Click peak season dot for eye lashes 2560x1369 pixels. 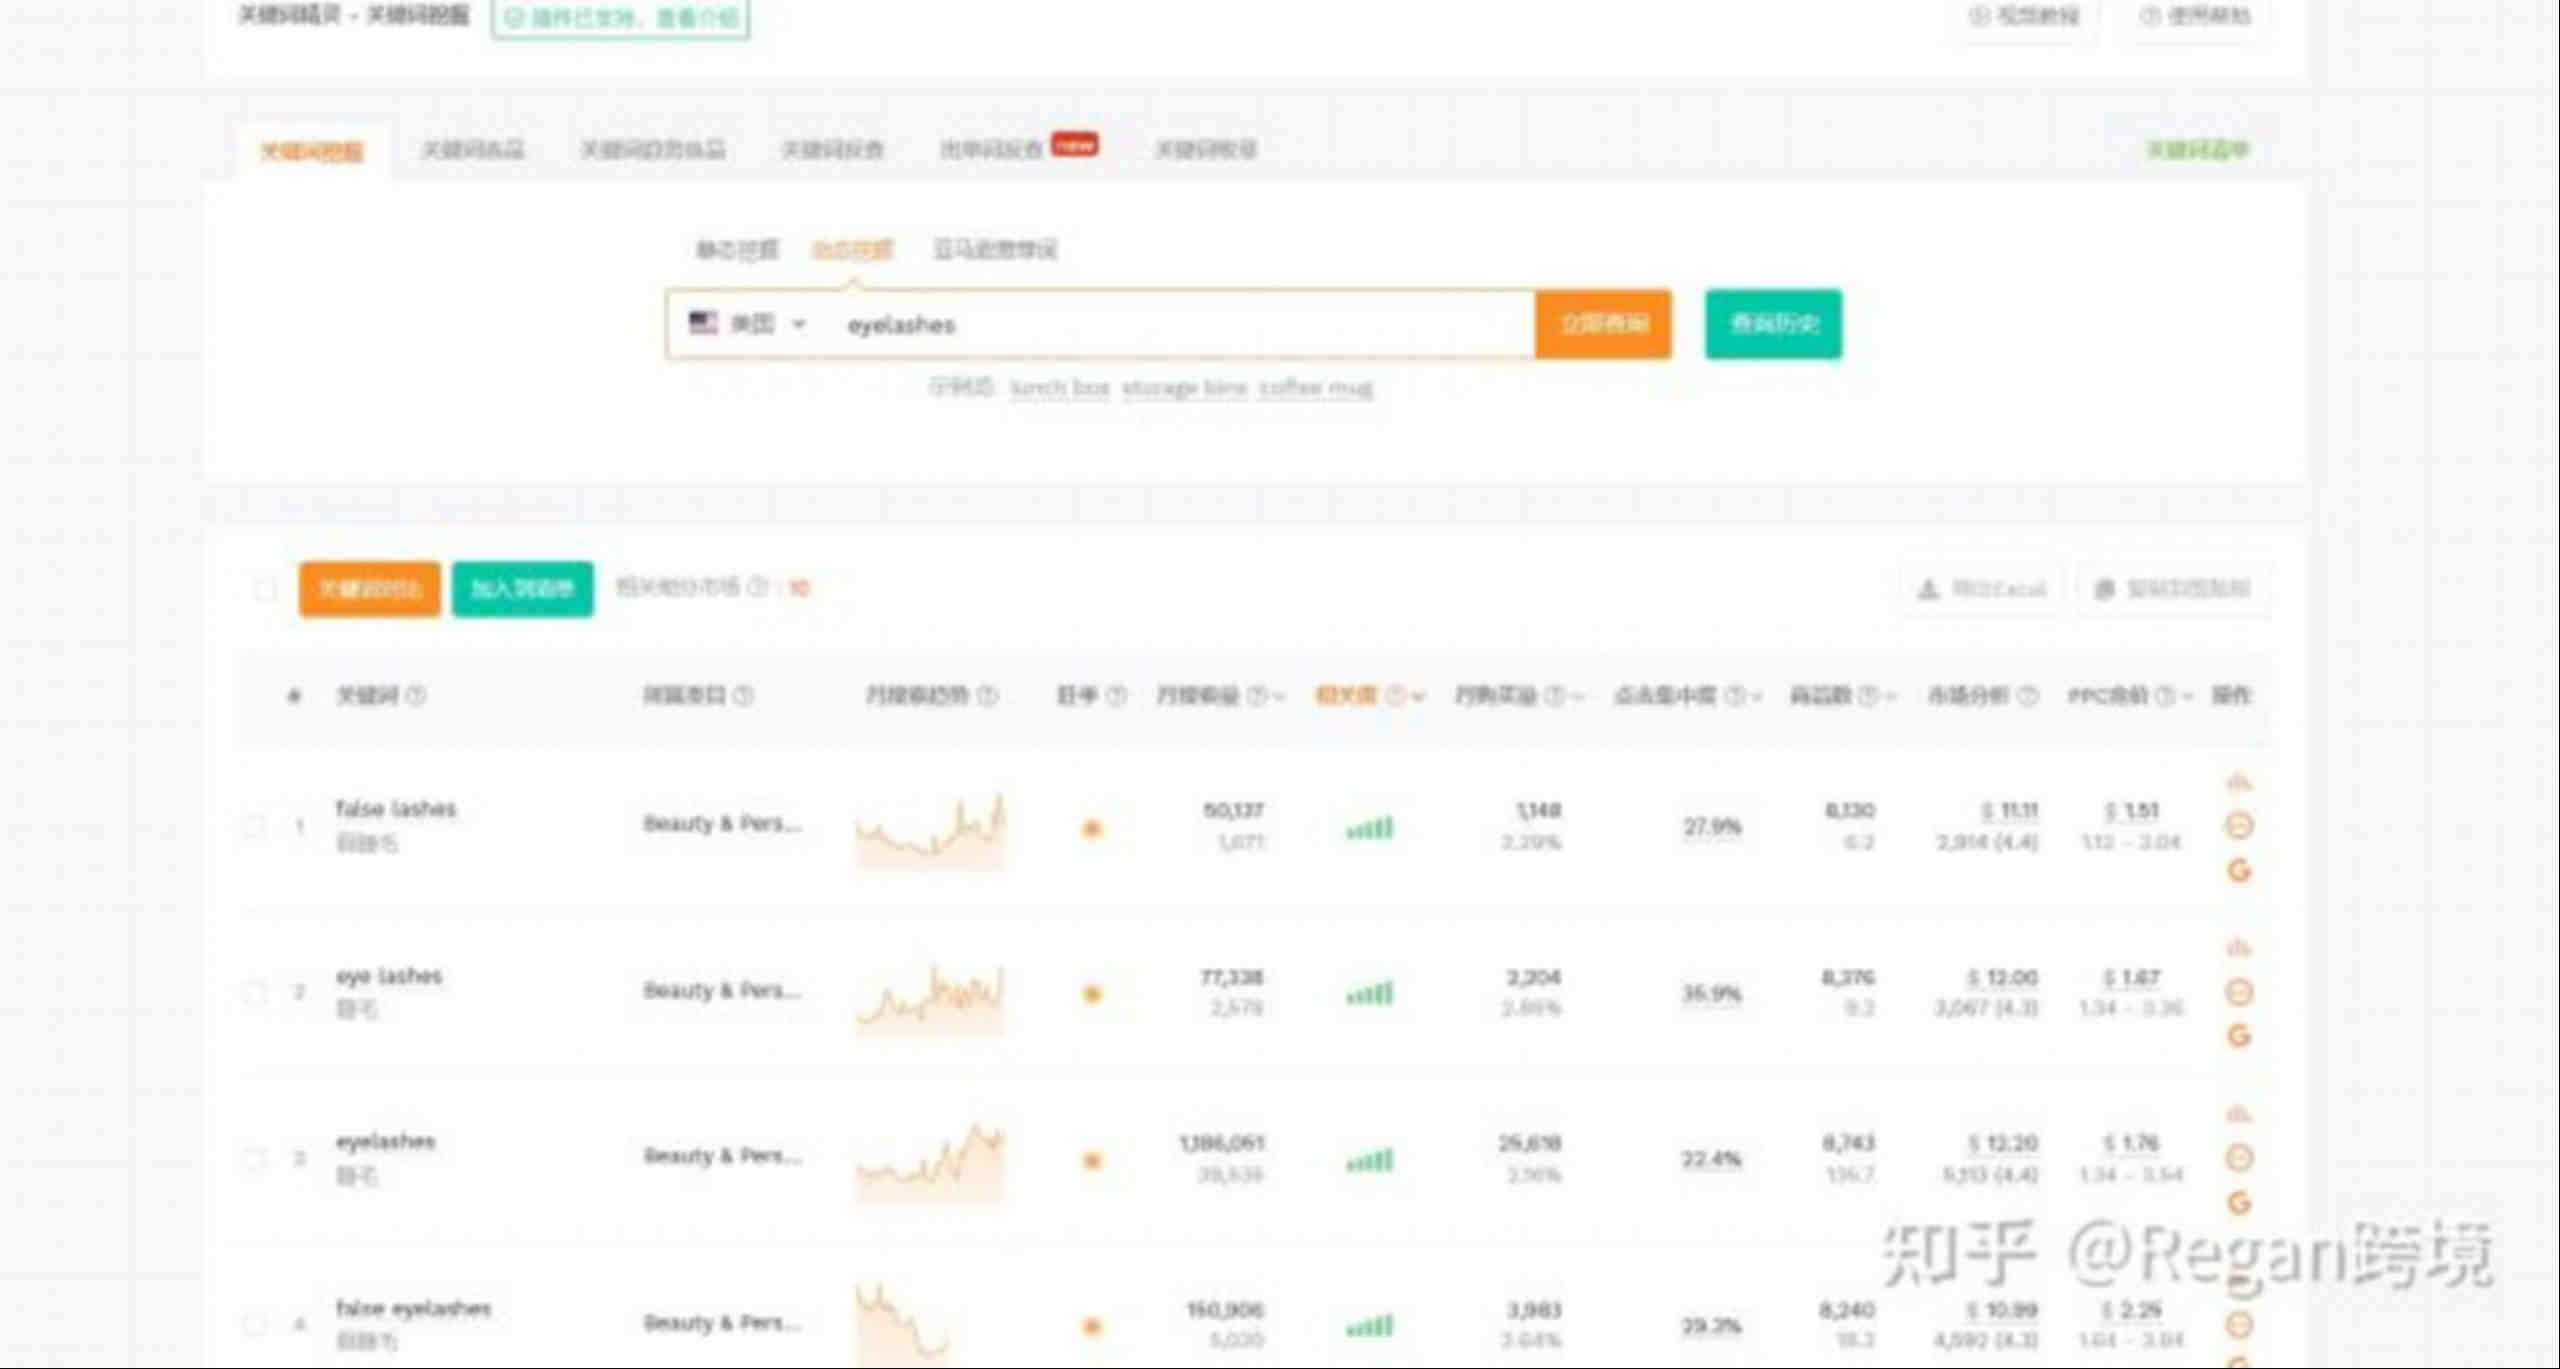[x=1092, y=994]
